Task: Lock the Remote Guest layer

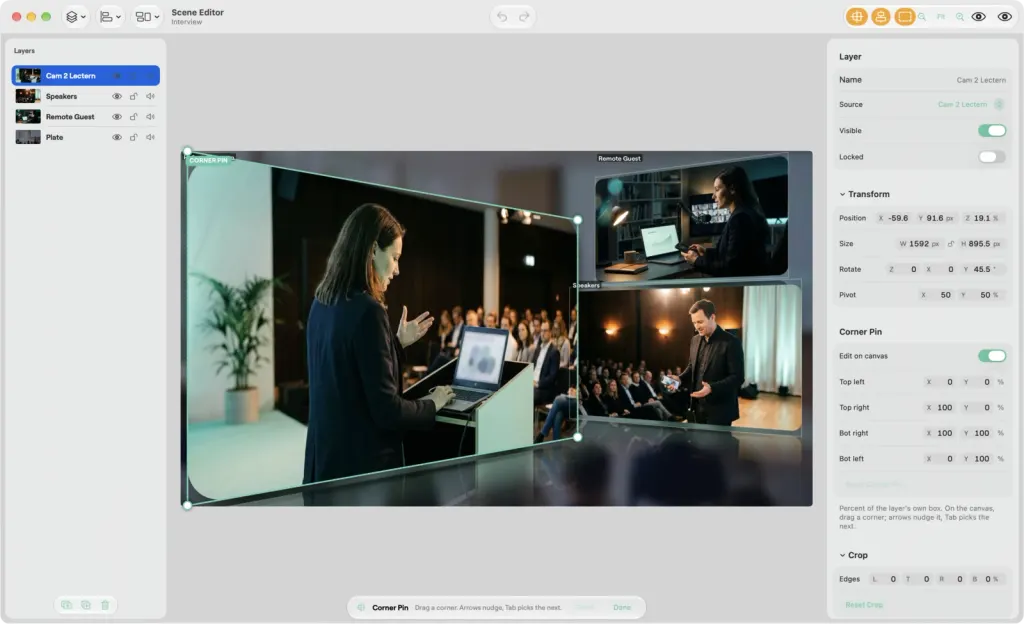Action: [133, 117]
